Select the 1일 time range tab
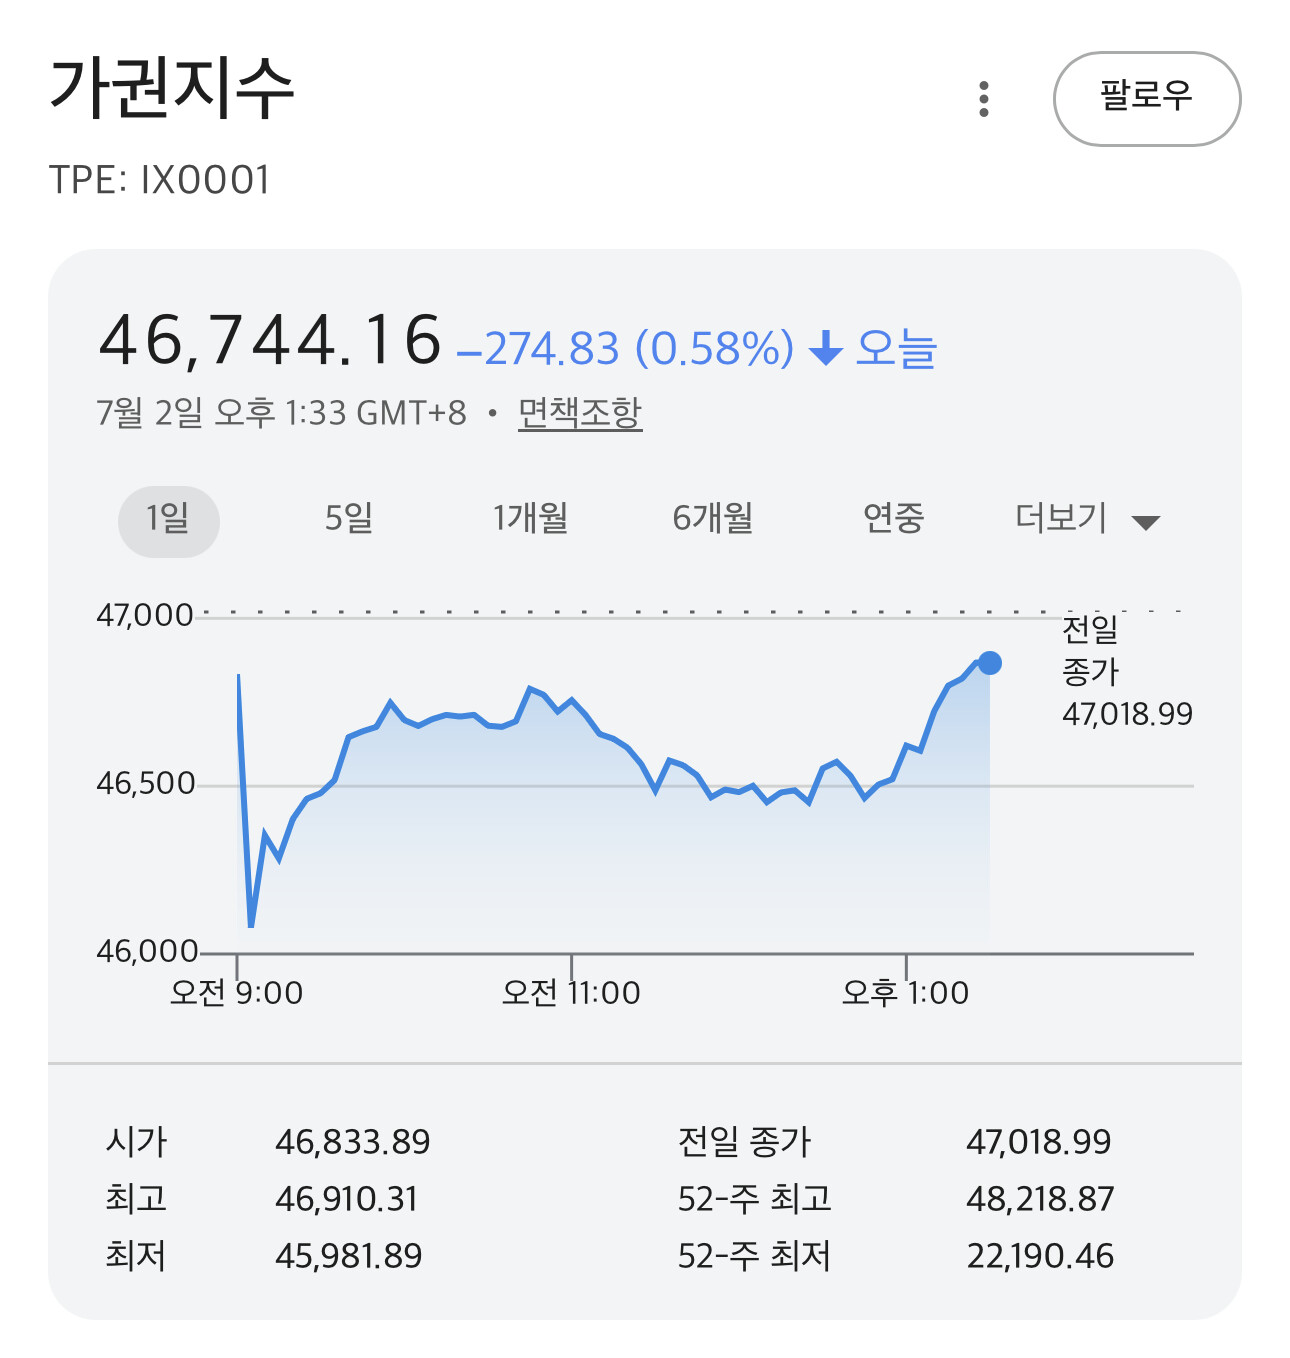The height and width of the screenshot is (1358, 1290). pyautogui.click(x=169, y=521)
